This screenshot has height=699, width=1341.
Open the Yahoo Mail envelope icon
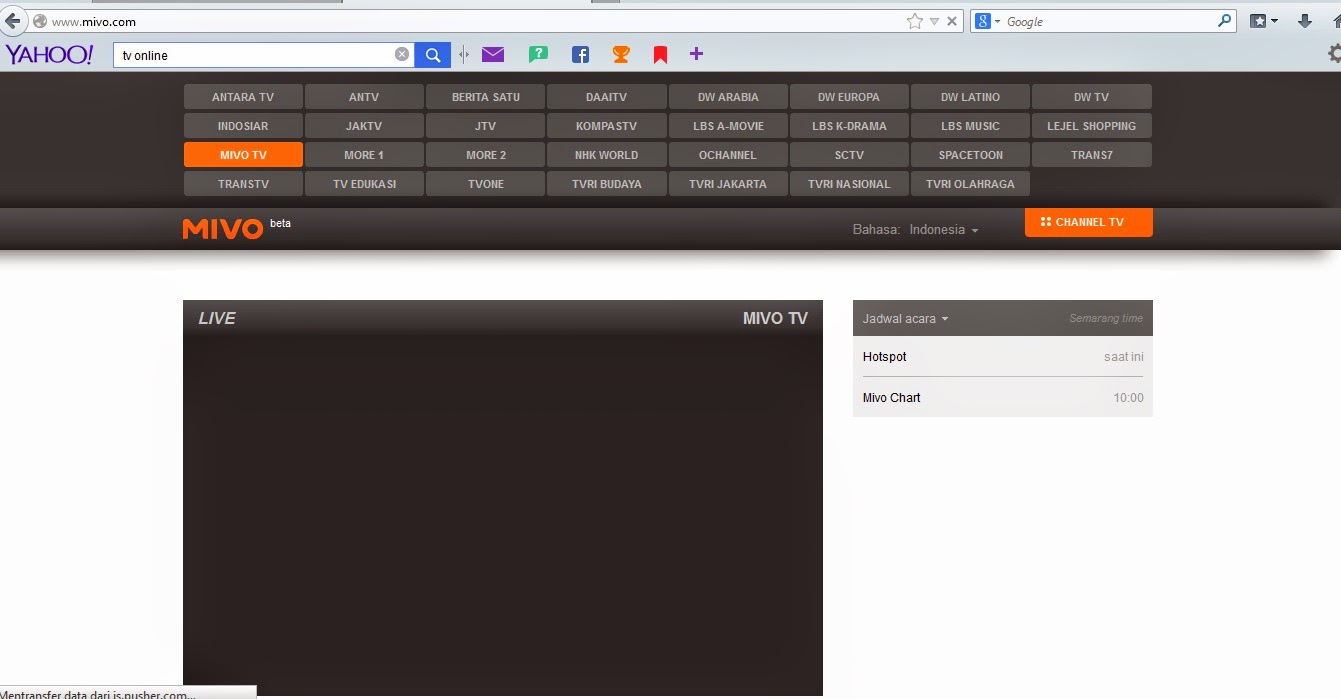pos(493,55)
